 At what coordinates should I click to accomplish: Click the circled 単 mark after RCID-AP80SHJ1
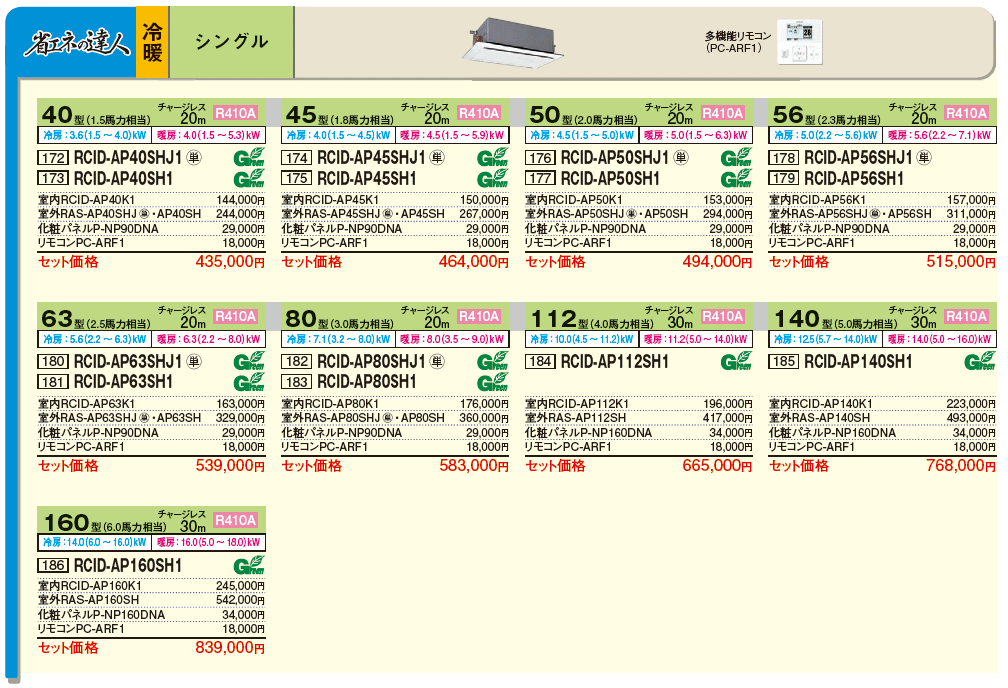(437, 361)
